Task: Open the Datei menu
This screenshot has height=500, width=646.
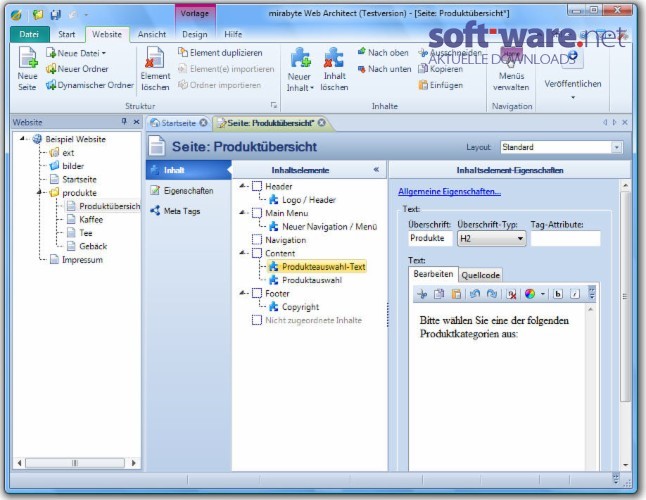Action: point(29,34)
